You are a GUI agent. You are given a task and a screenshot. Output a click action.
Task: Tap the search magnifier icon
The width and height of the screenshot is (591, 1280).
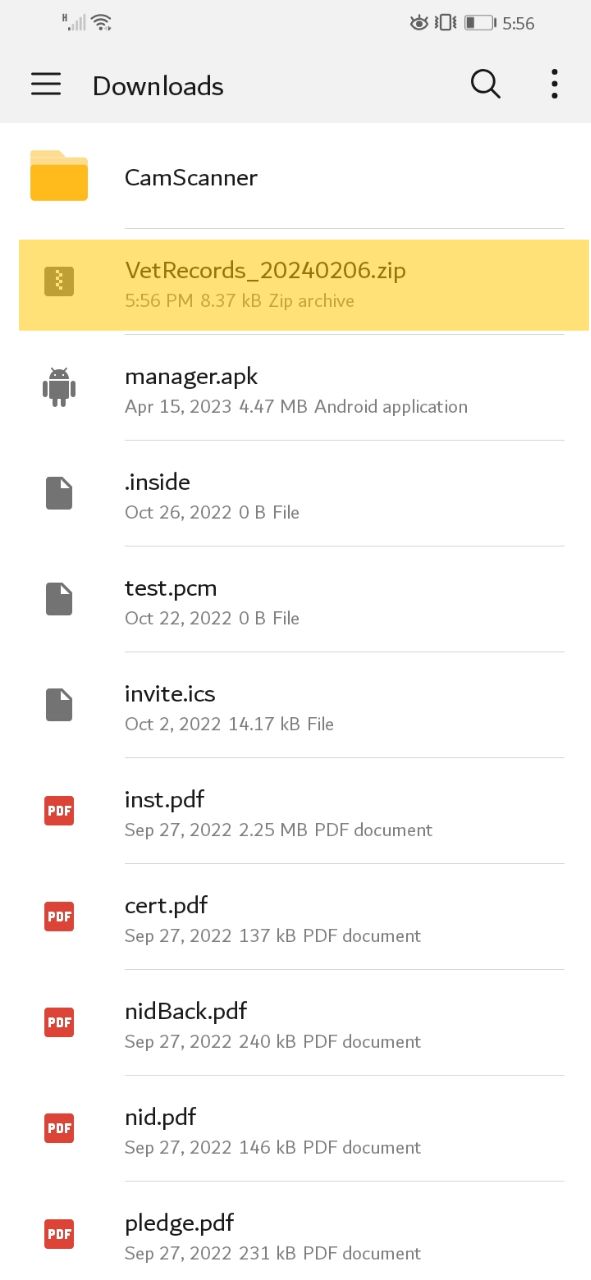pos(485,85)
